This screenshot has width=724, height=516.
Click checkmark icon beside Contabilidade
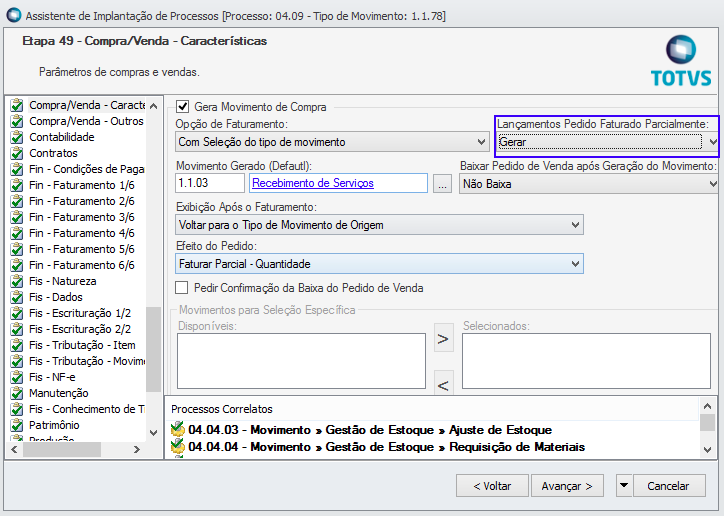pyautogui.click(x=17, y=137)
